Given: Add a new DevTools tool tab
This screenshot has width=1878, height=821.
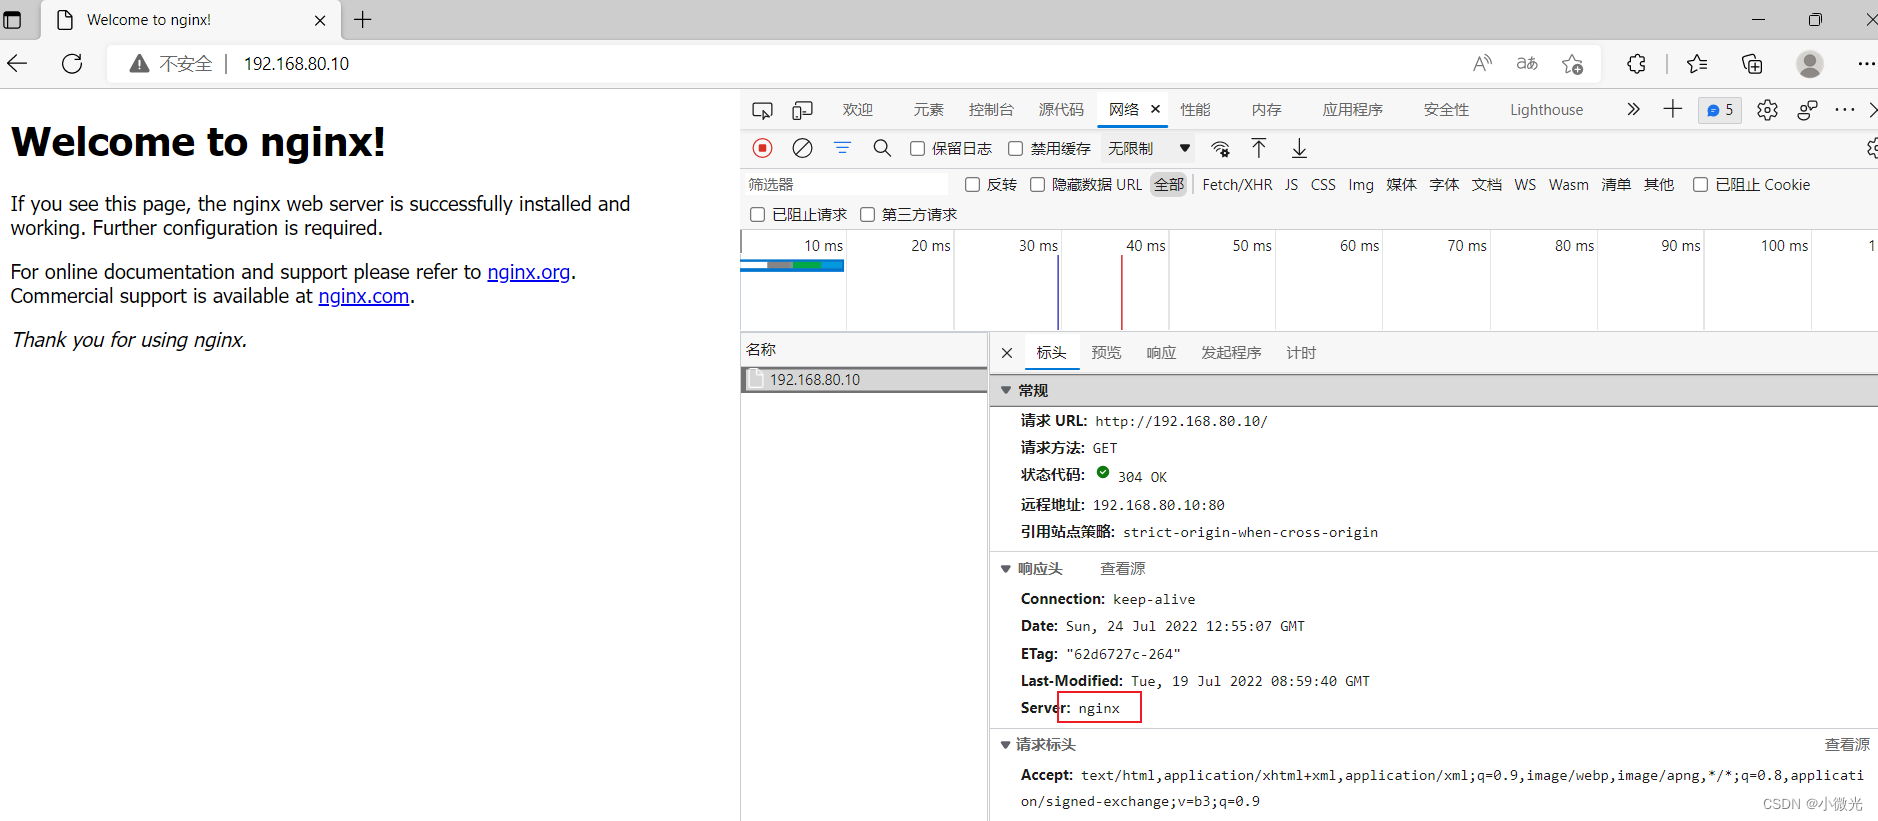Looking at the screenshot, I should click(x=1673, y=109).
